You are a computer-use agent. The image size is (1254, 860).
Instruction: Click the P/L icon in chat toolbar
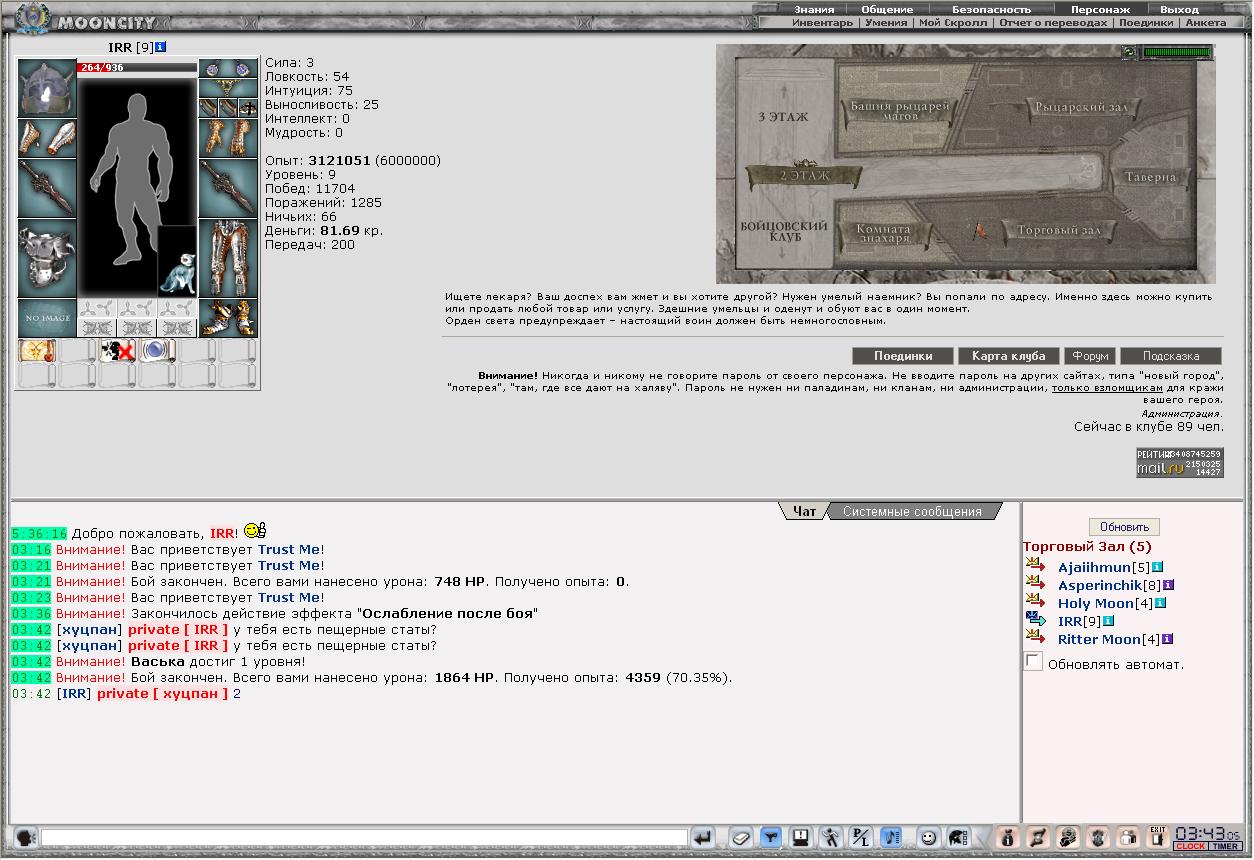861,837
